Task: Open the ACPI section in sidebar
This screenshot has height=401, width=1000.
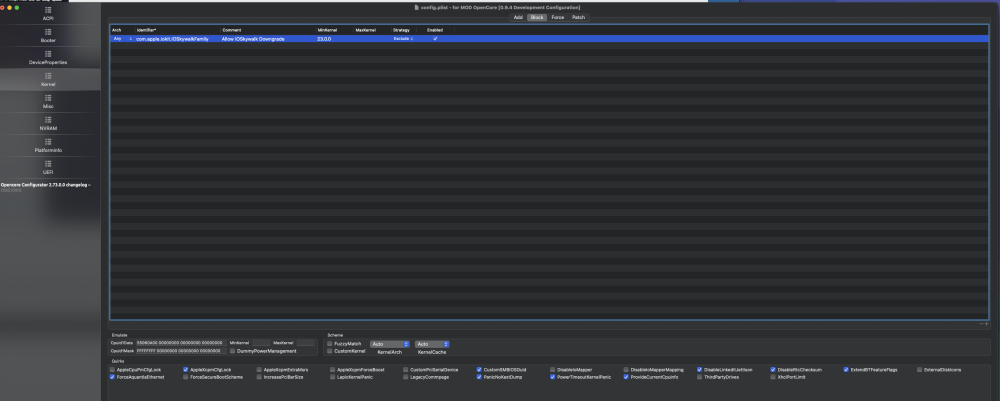Action: [x=48, y=13]
